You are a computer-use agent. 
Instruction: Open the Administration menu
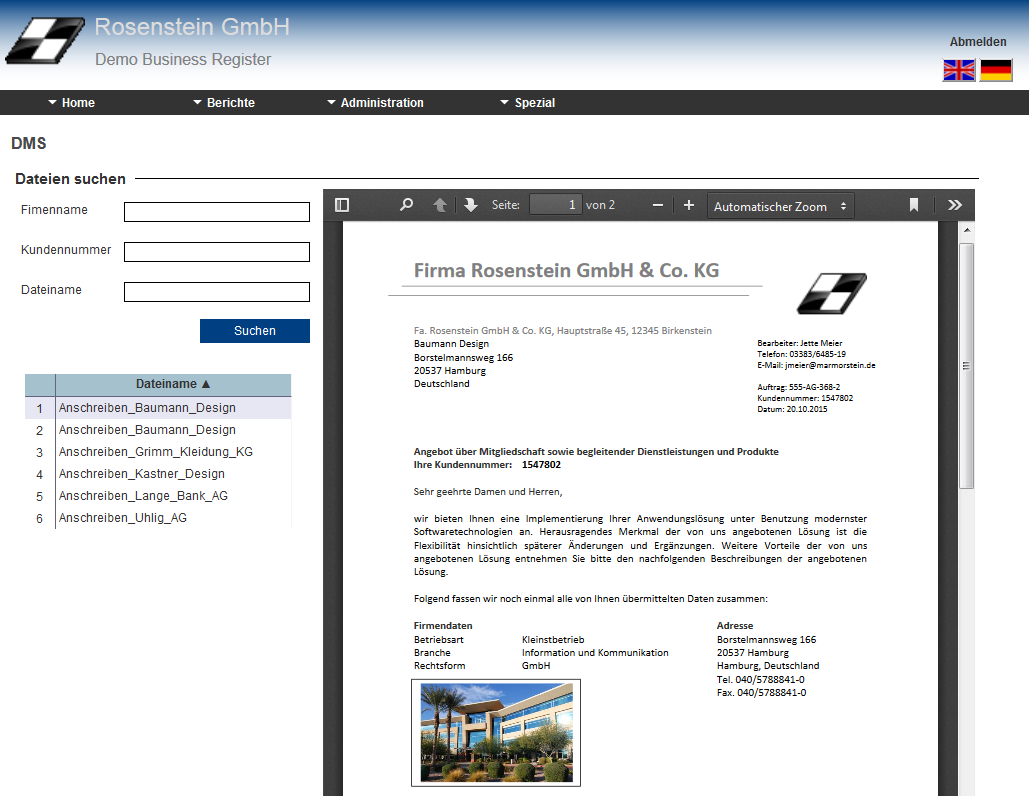click(375, 103)
